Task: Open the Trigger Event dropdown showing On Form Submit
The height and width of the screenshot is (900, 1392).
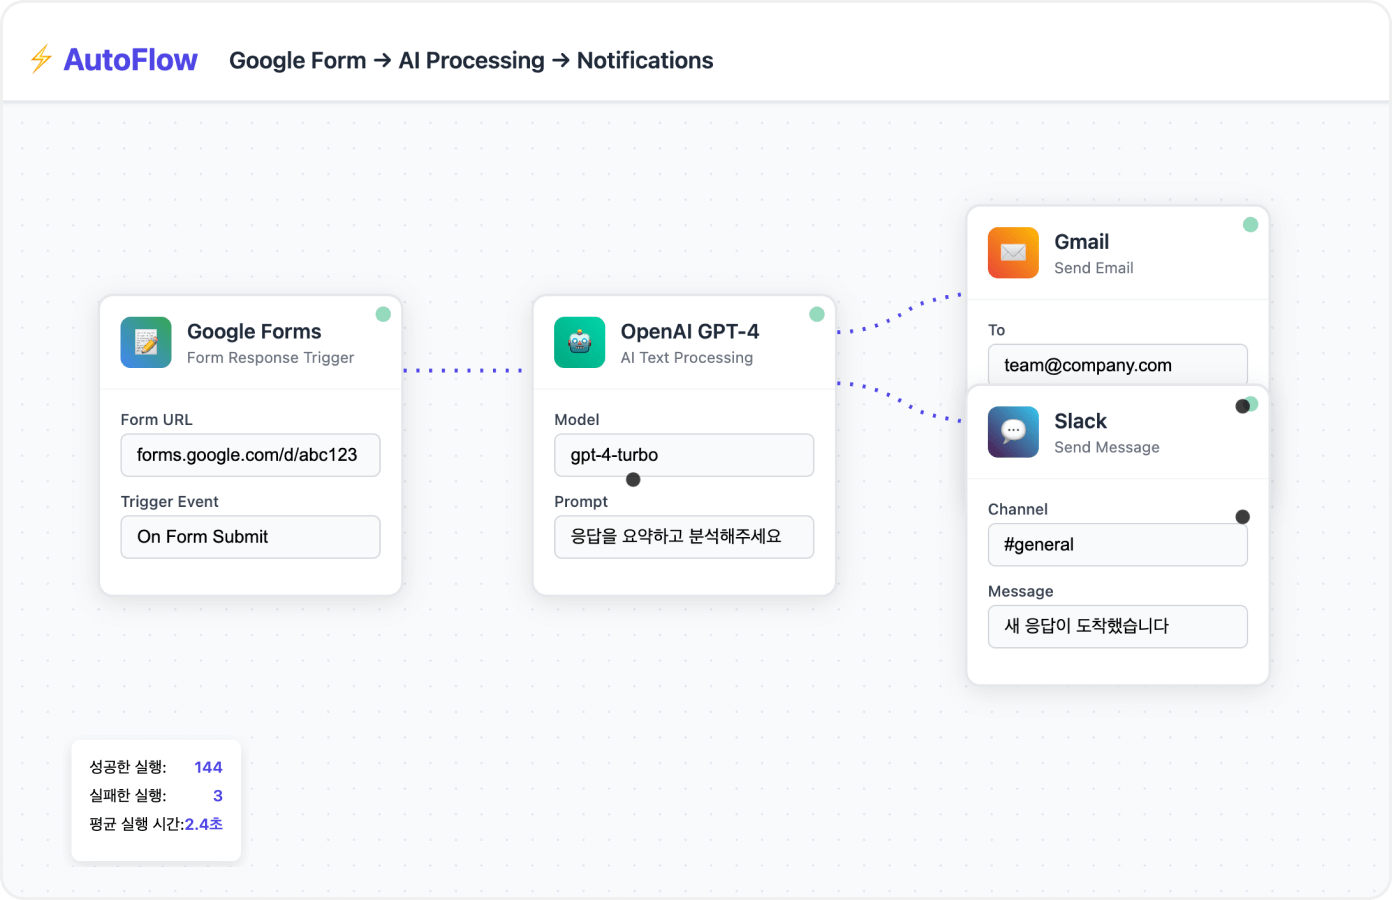Action: (250, 537)
